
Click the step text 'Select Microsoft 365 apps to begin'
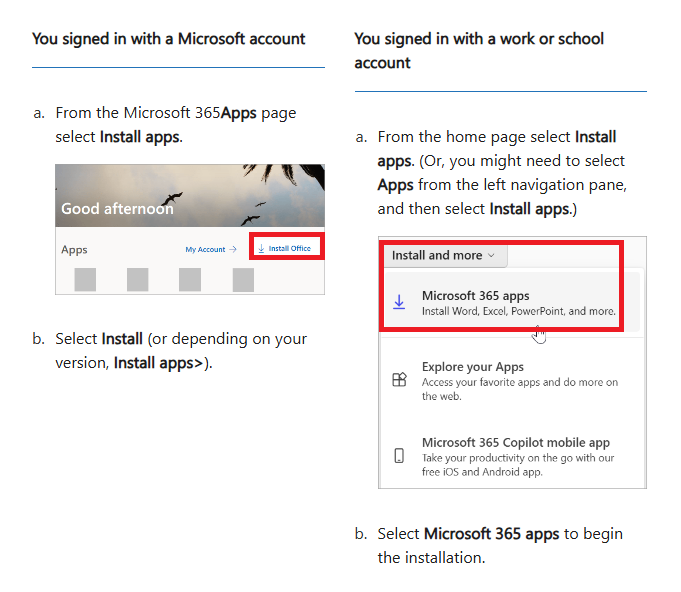tap(500, 534)
